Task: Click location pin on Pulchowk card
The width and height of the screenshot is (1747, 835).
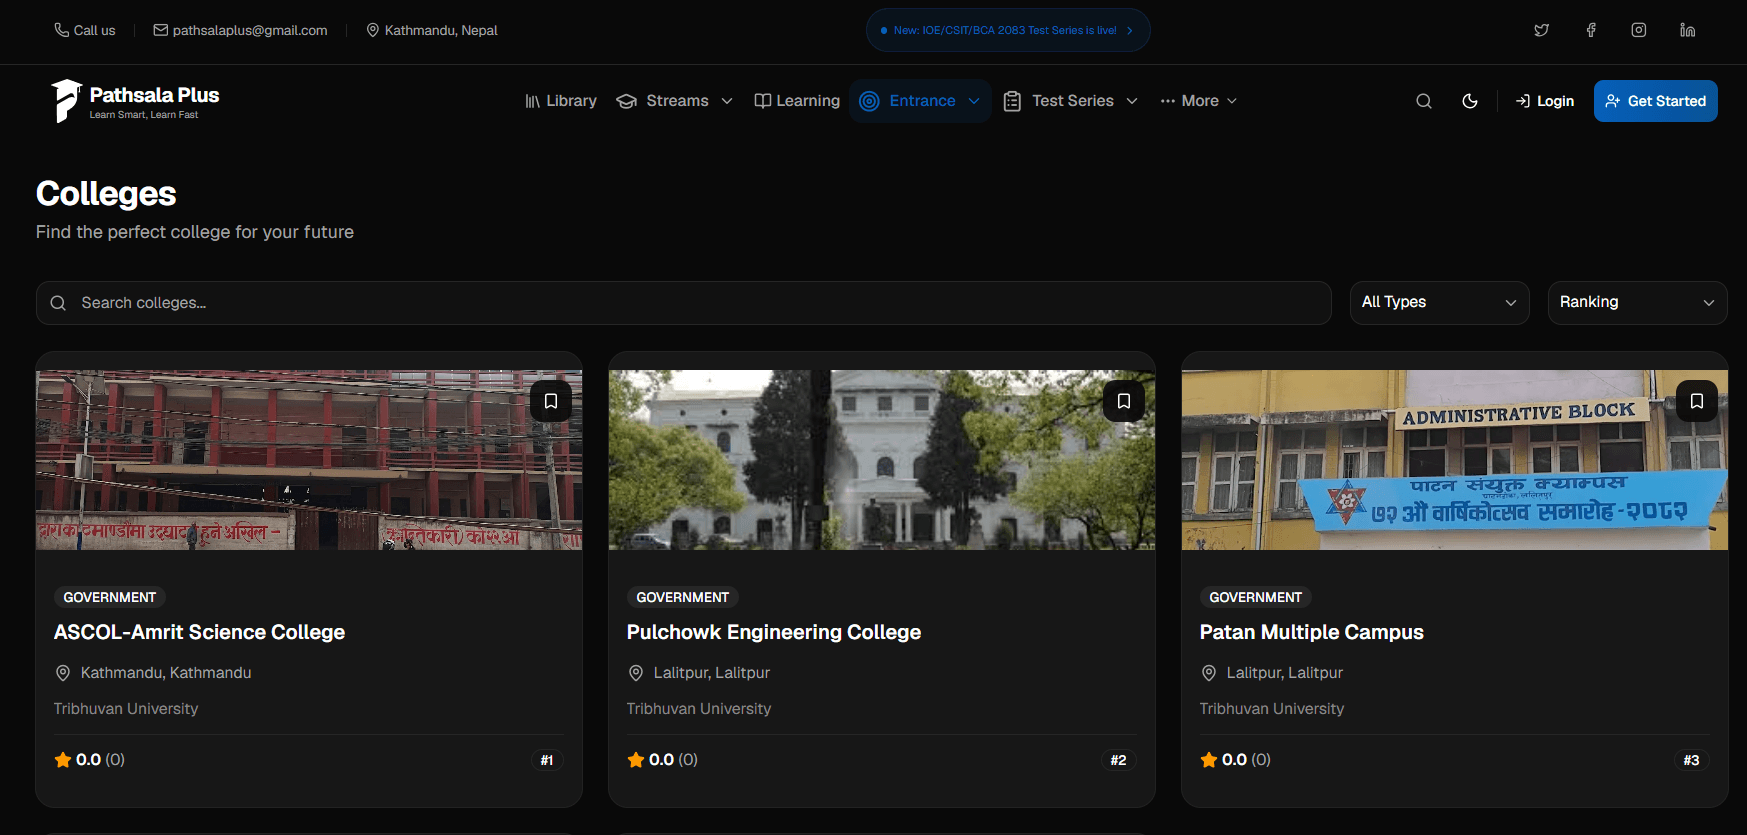Action: point(636,673)
